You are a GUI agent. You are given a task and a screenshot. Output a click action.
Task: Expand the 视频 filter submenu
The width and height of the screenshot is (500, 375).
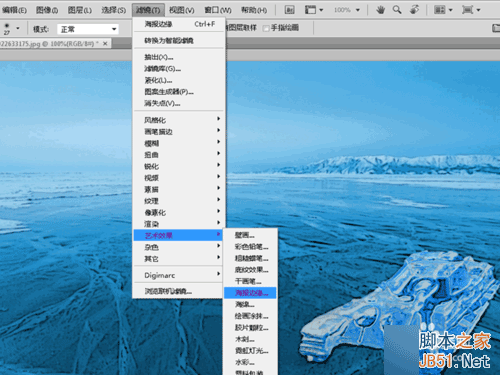pyautogui.click(x=178, y=178)
